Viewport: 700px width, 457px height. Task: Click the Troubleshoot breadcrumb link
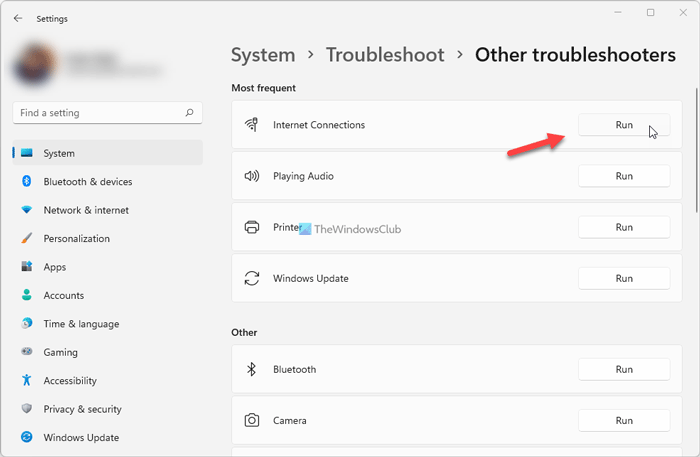click(385, 55)
